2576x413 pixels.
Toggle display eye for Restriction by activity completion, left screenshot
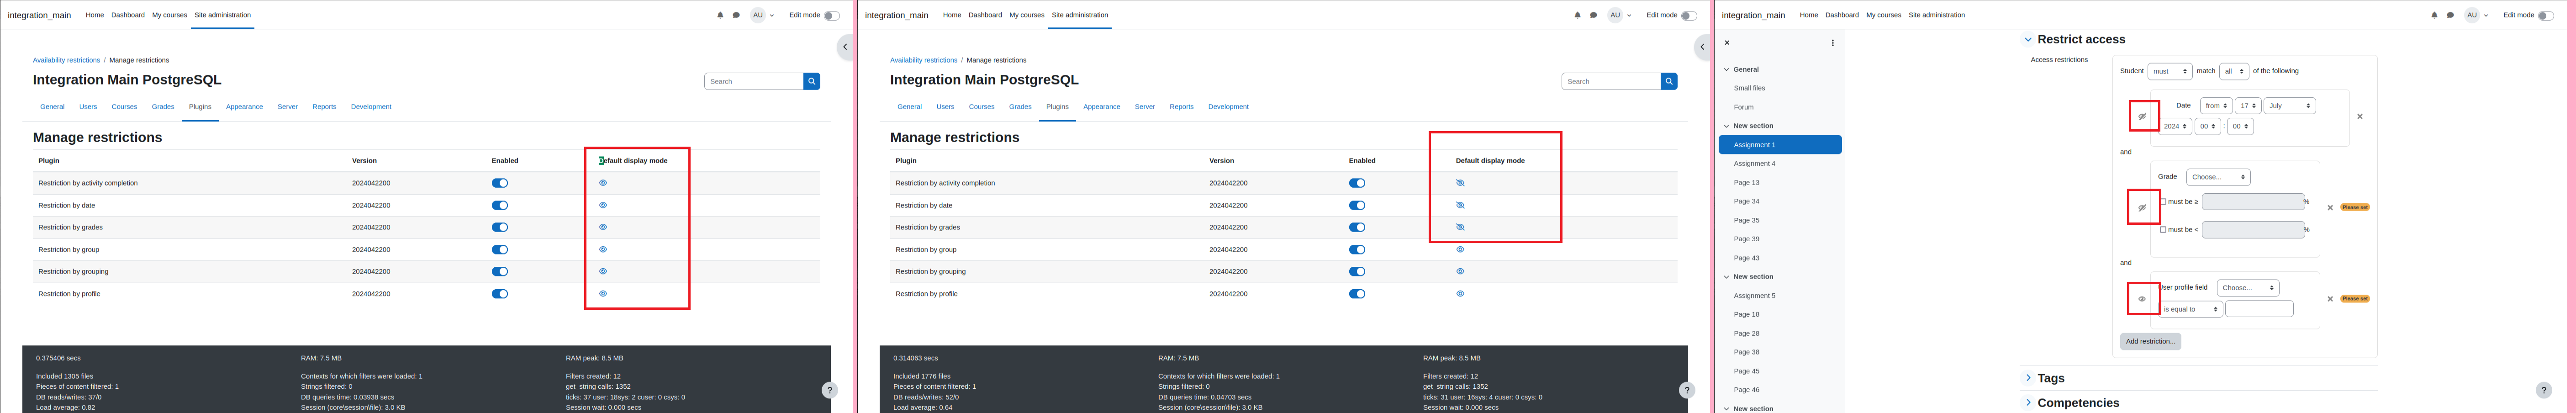(x=603, y=183)
